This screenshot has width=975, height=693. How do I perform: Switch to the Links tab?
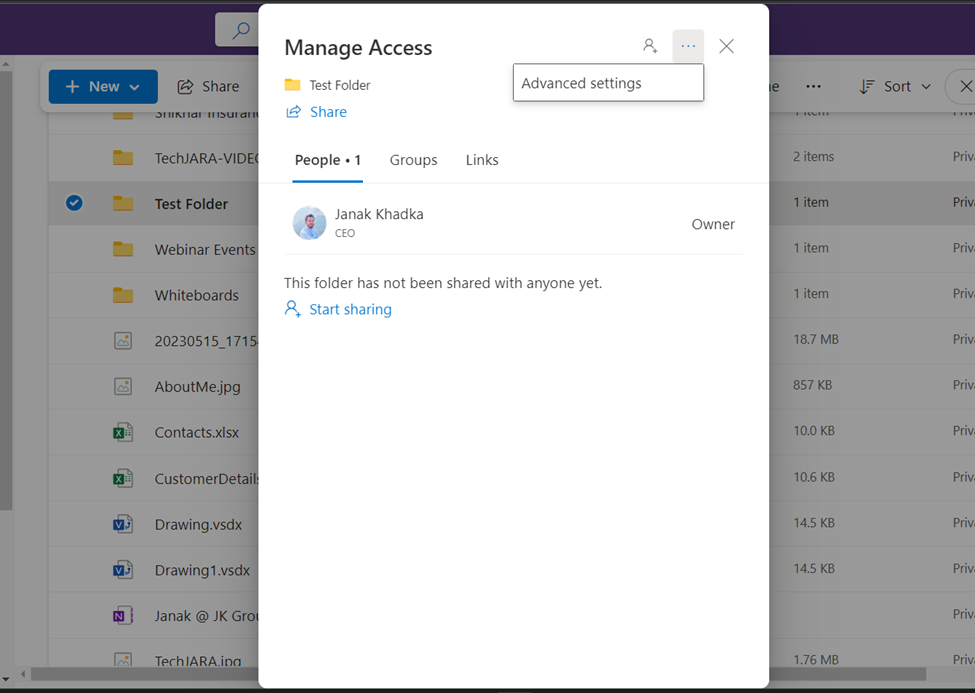pyautogui.click(x=482, y=160)
